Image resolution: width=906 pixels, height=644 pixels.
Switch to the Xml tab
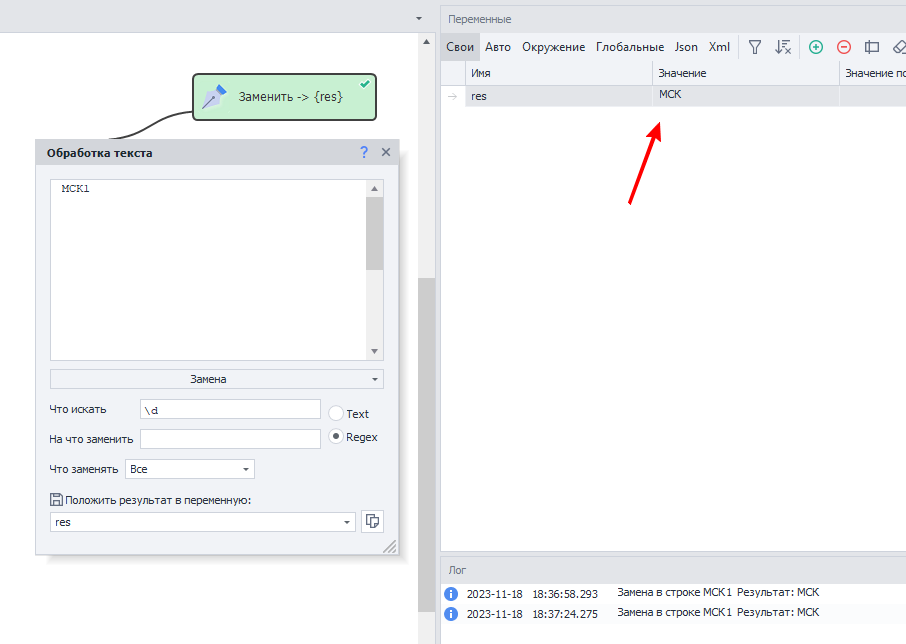click(719, 47)
